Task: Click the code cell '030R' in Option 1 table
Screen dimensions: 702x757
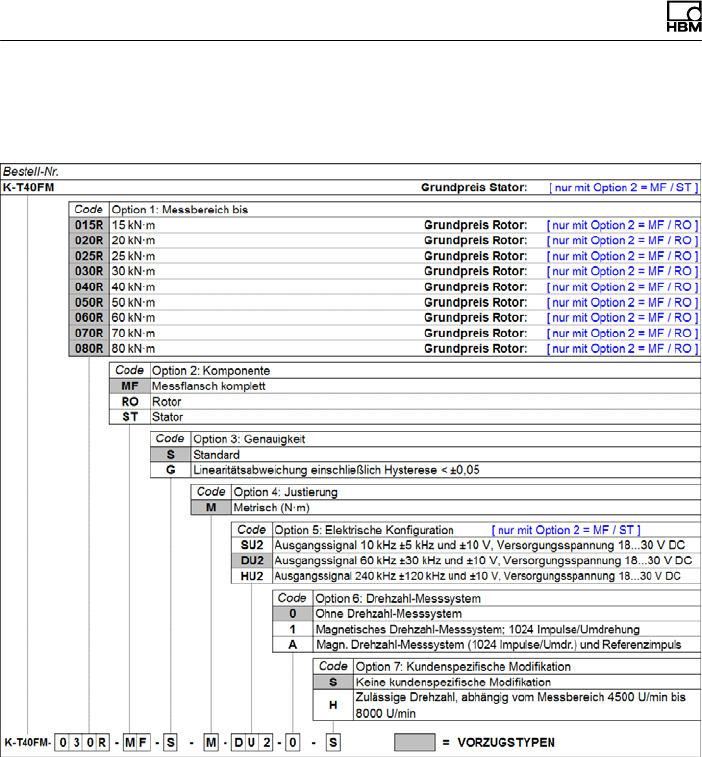Action: coord(89,271)
